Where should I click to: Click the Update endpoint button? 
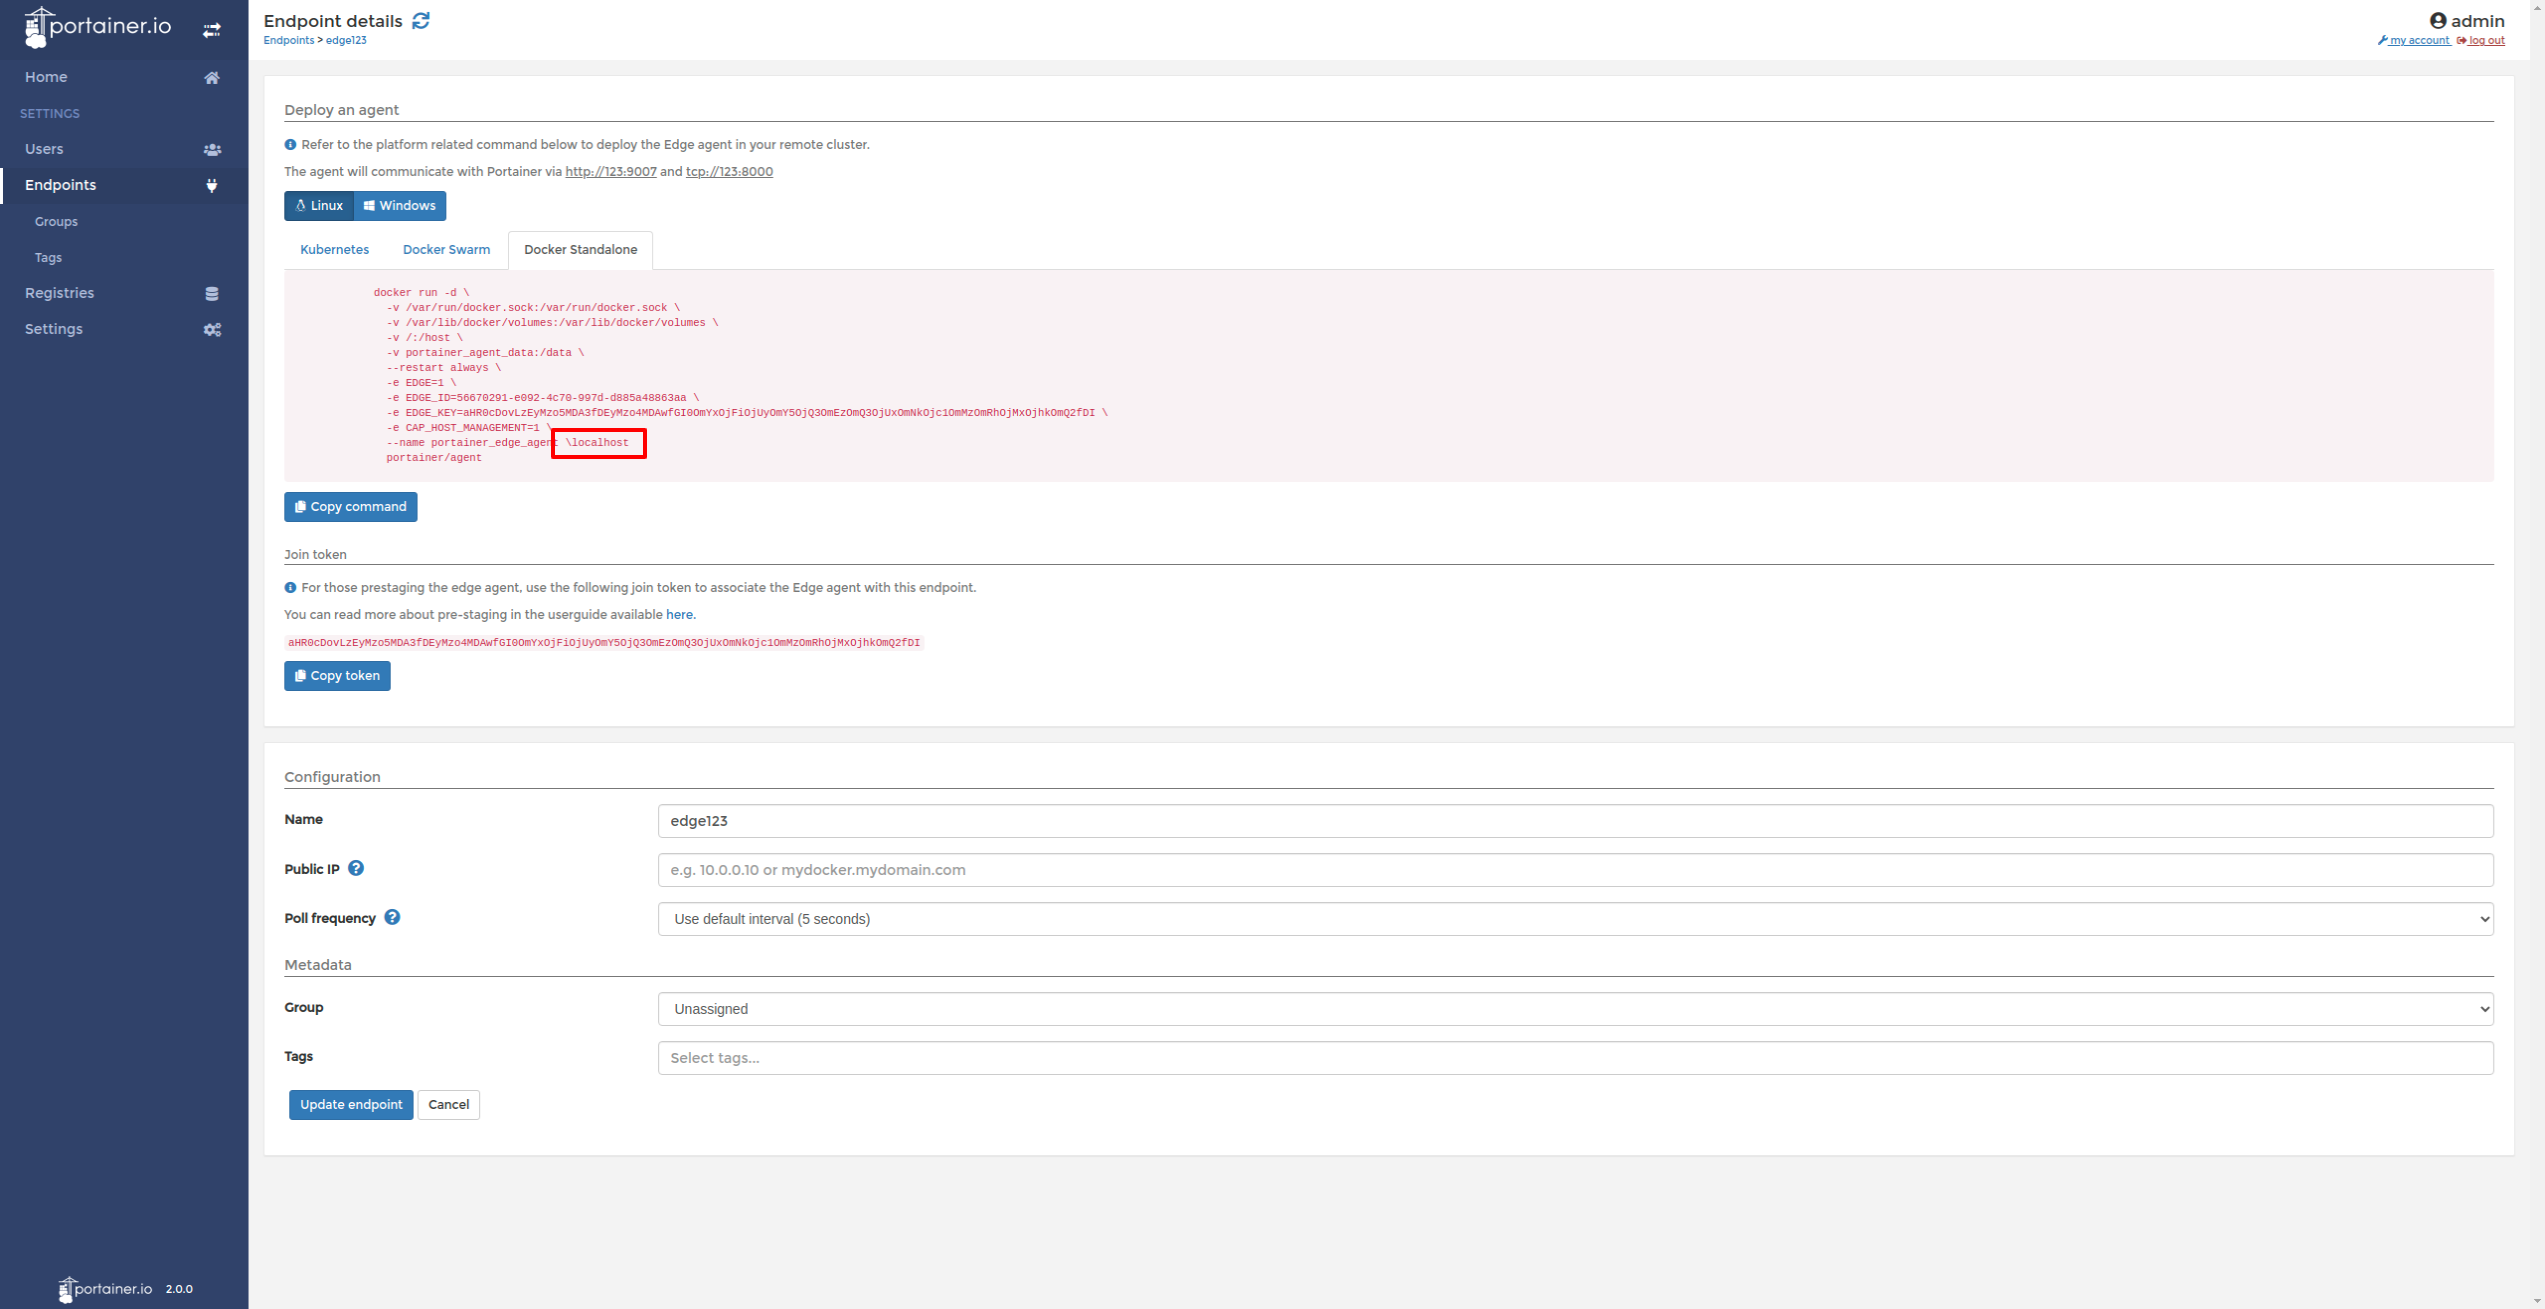350,1104
